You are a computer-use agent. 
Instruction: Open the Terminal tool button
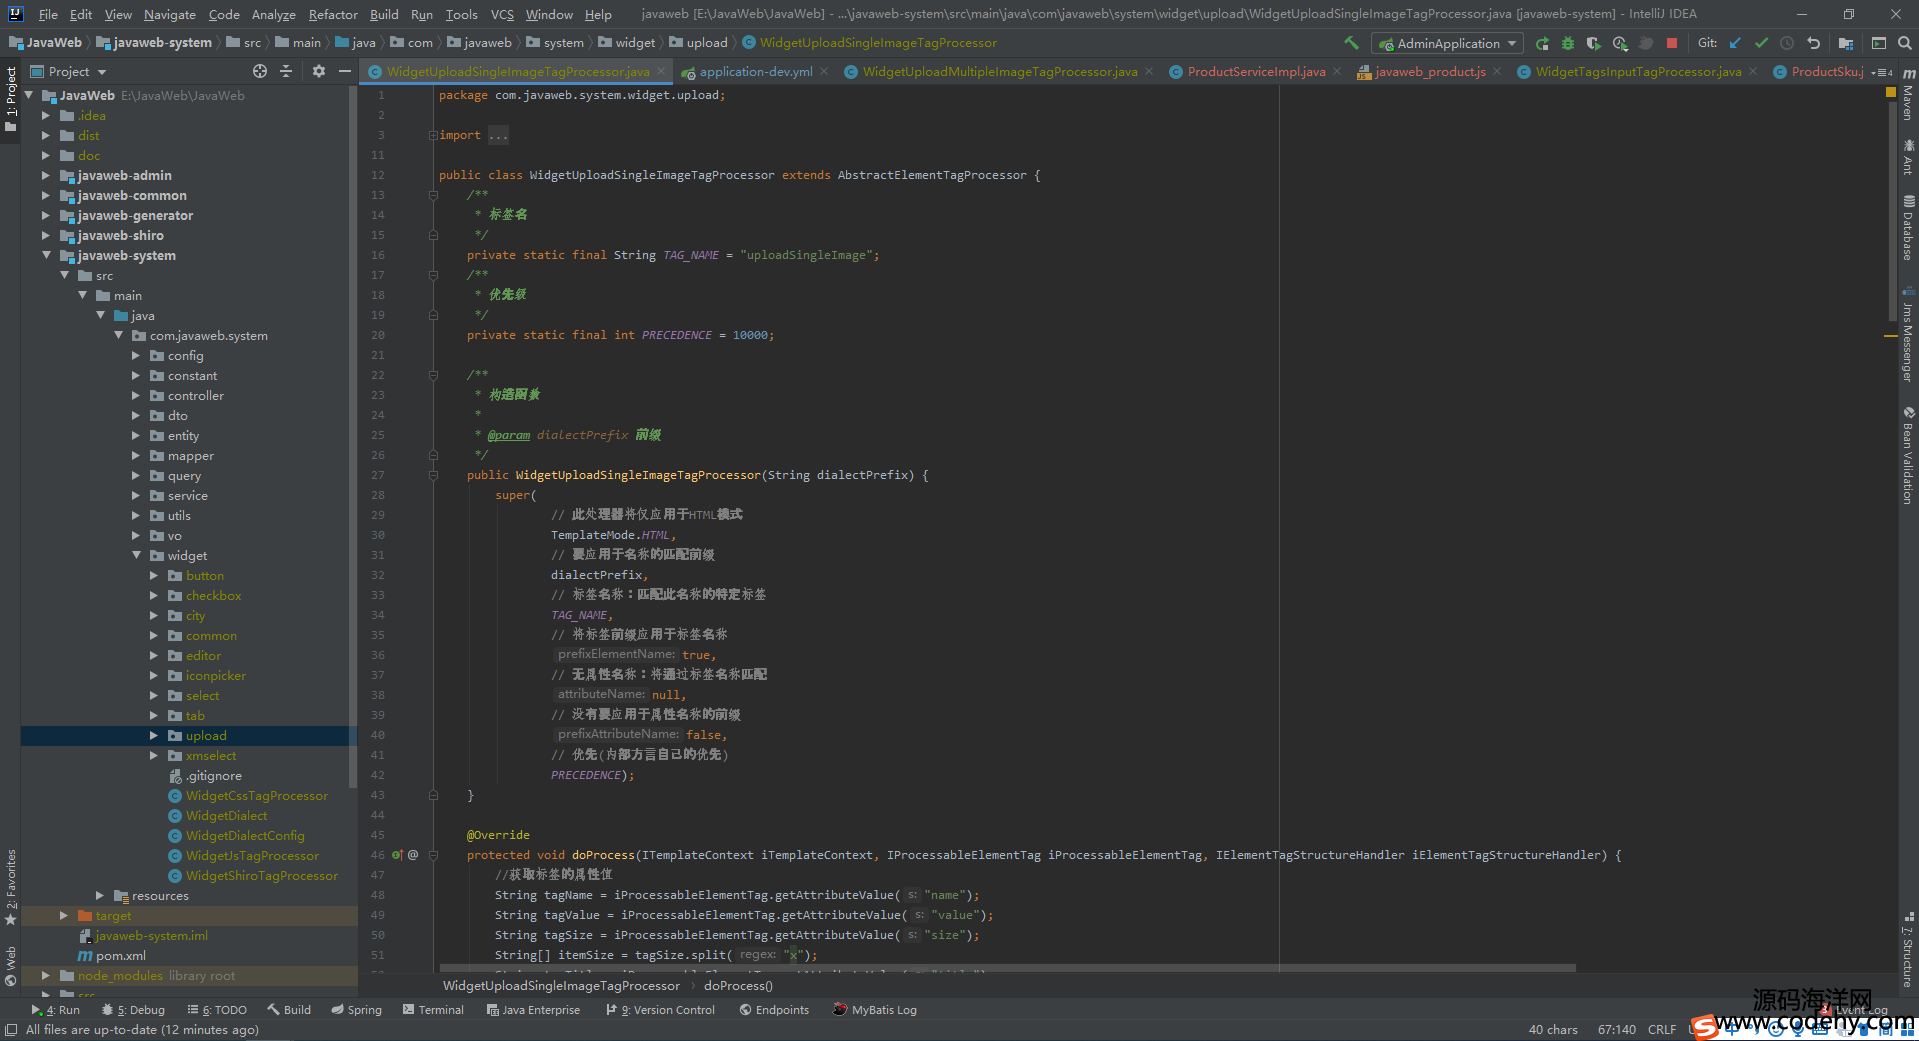(x=433, y=1010)
